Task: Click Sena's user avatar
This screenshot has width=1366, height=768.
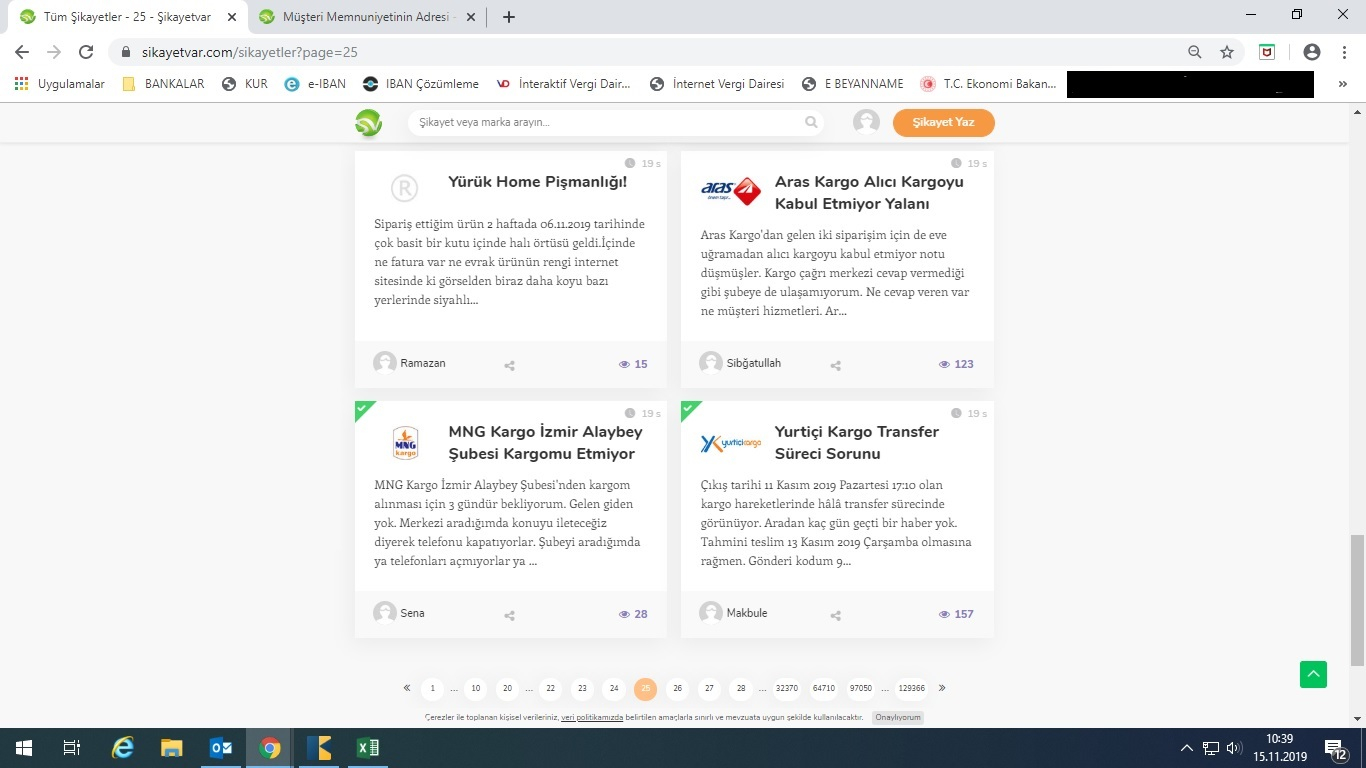Action: click(x=385, y=613)
